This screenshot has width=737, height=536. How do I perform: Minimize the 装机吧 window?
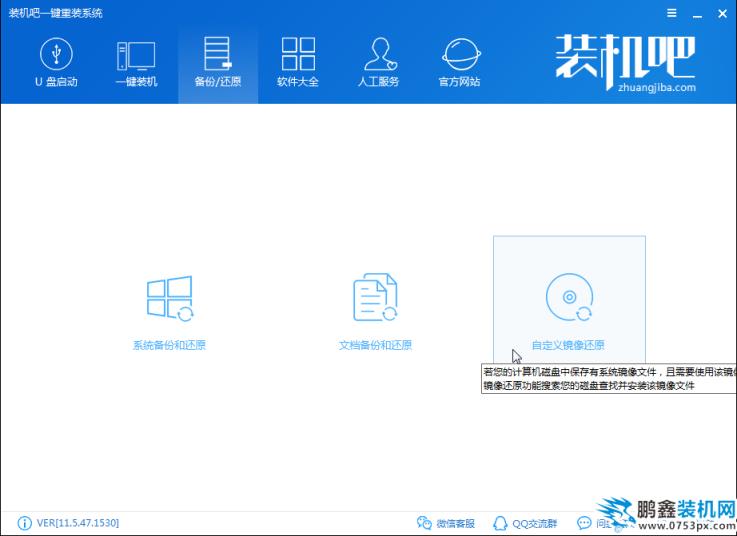coord(698,14)
